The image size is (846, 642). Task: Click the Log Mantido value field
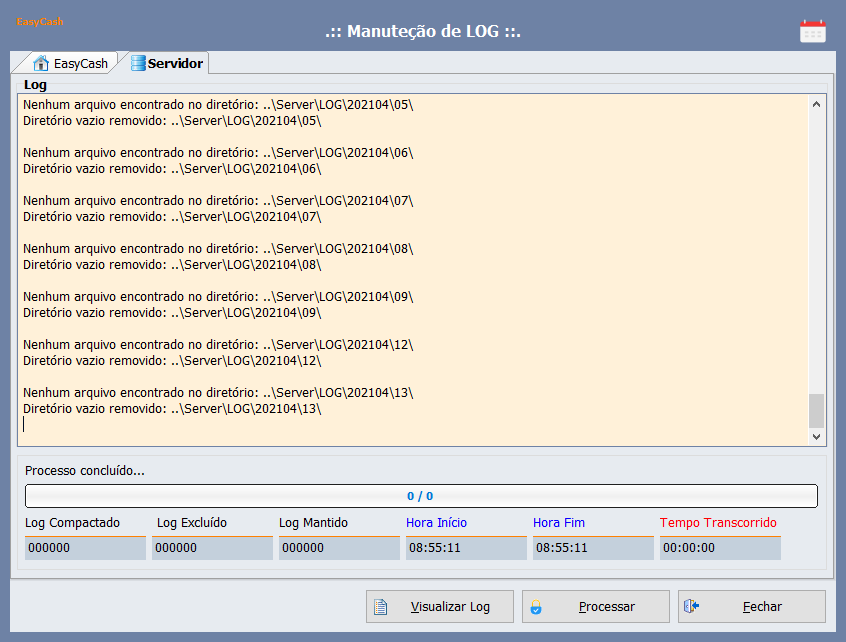[338, 548]
